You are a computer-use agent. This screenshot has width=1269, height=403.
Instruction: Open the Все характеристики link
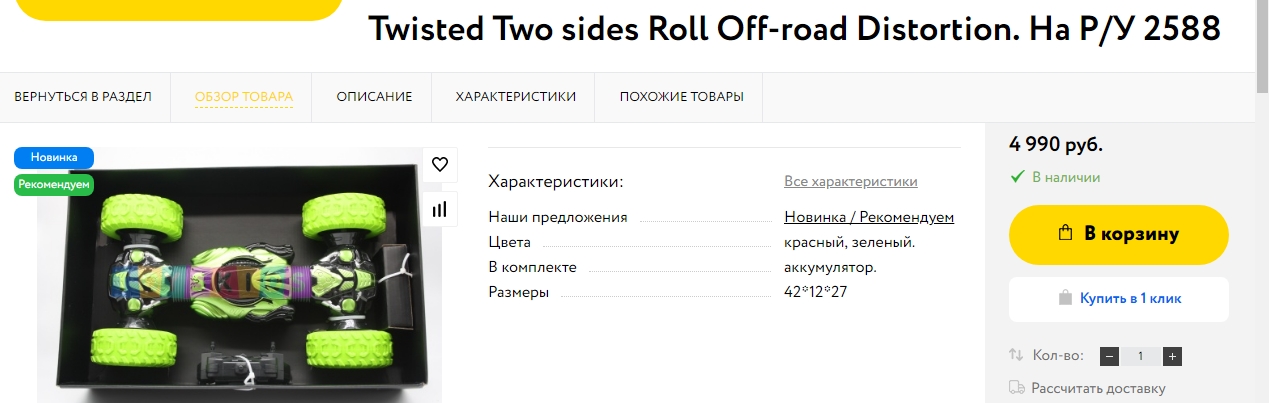[x=850, y=181]
